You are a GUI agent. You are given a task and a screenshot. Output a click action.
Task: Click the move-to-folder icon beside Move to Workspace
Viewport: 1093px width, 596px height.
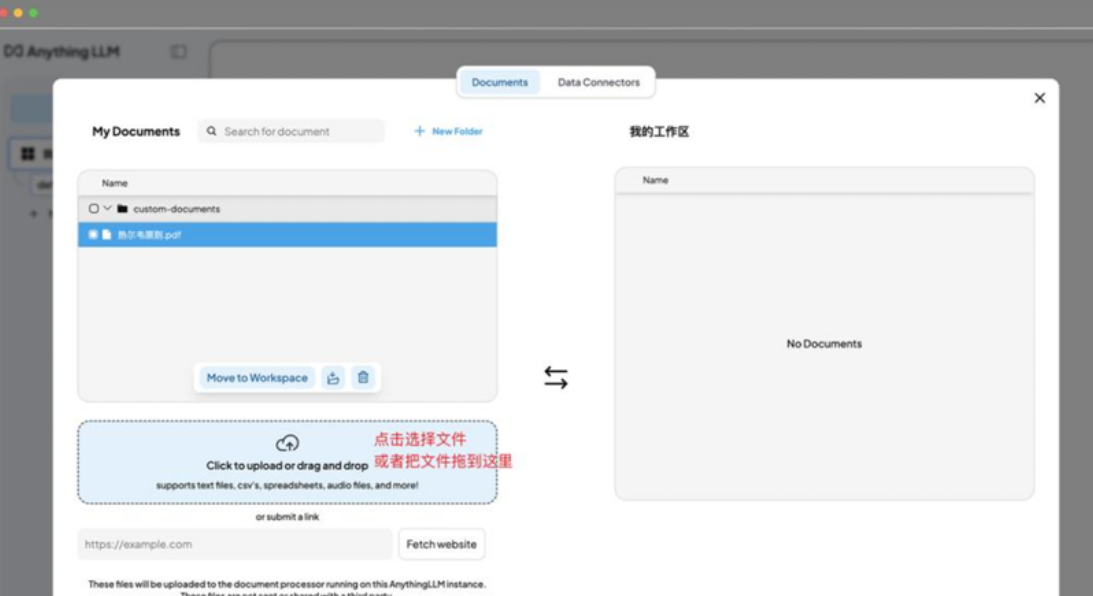tap(333, 377)
